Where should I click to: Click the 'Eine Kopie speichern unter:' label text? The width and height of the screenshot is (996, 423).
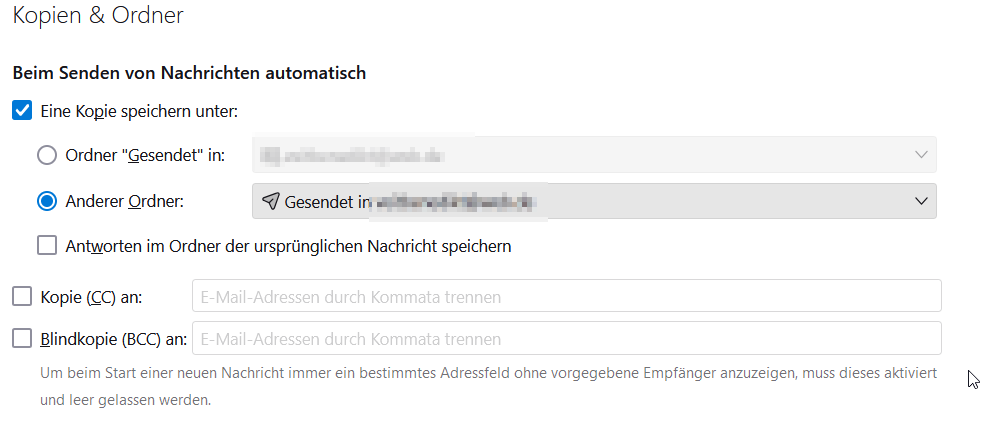tap(139, 110)
